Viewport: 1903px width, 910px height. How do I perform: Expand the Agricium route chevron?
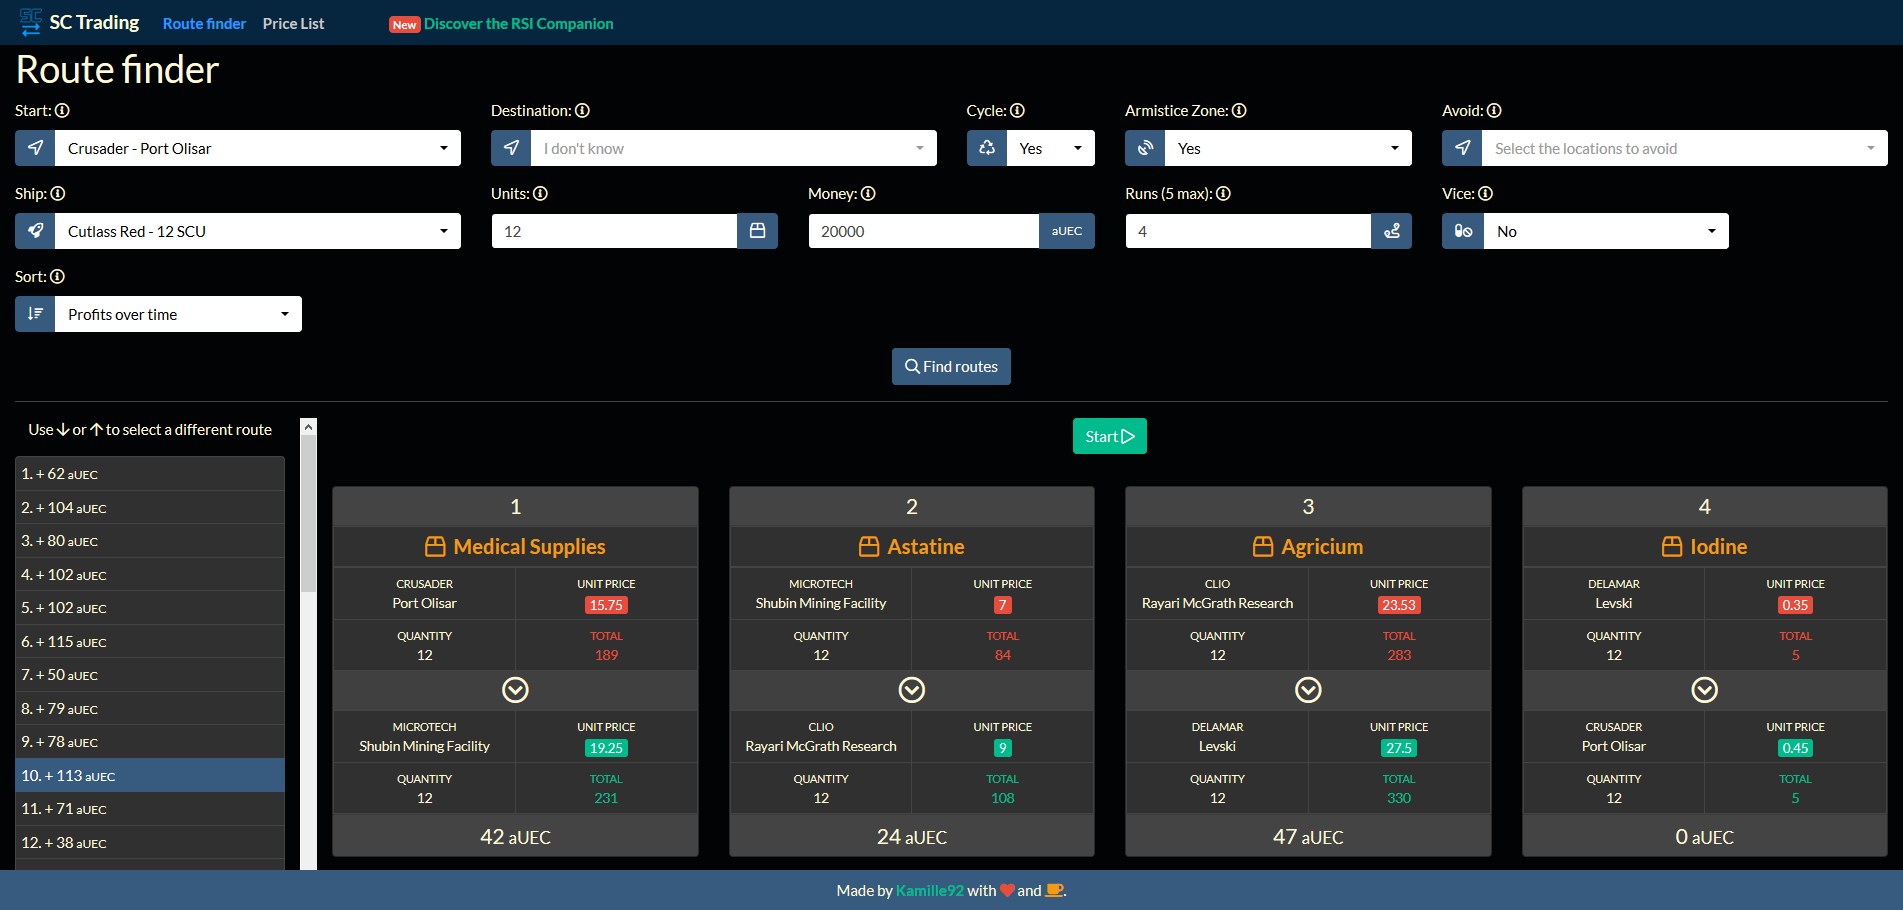point(1308,690)
